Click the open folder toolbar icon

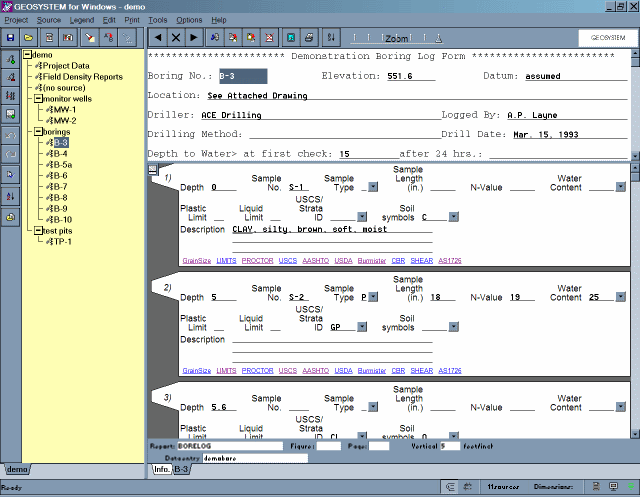point(29,37)
